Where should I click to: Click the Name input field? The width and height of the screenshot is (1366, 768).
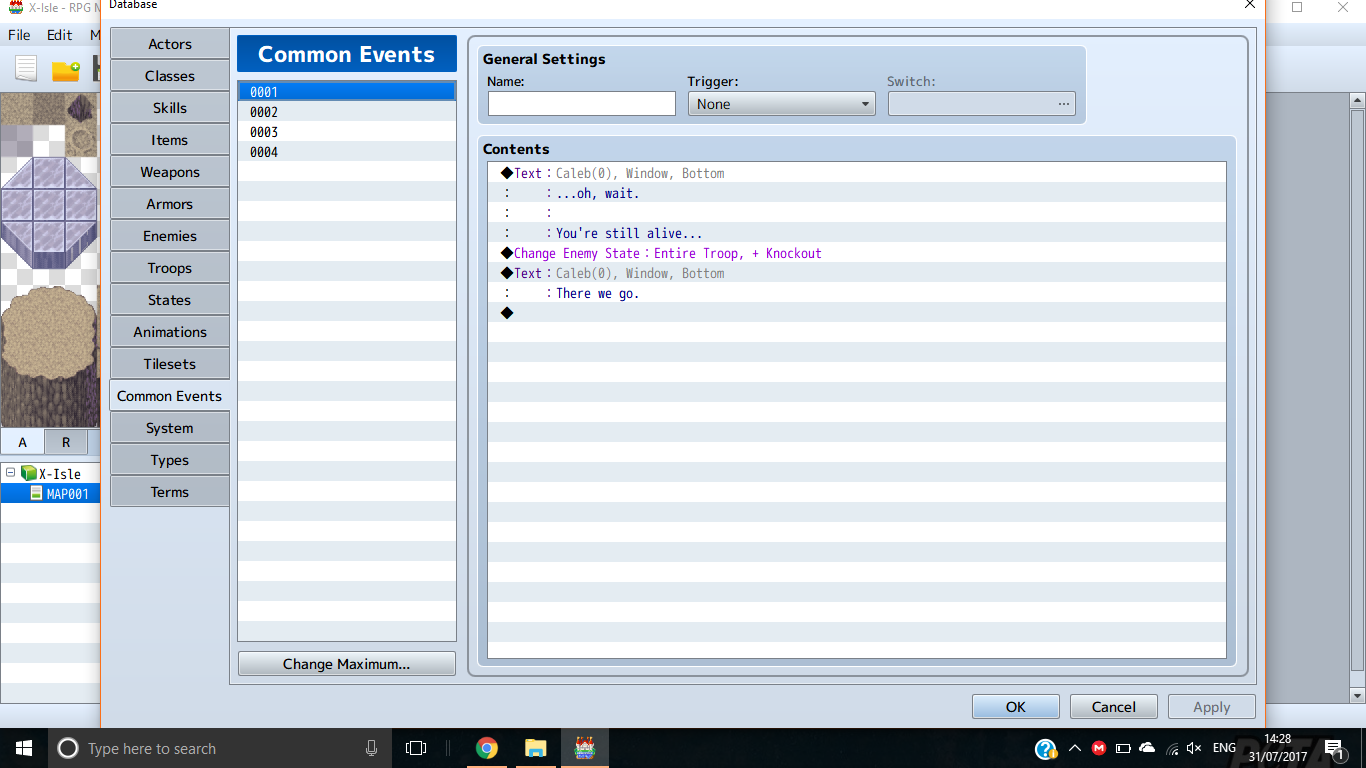(x=582, y=104)
